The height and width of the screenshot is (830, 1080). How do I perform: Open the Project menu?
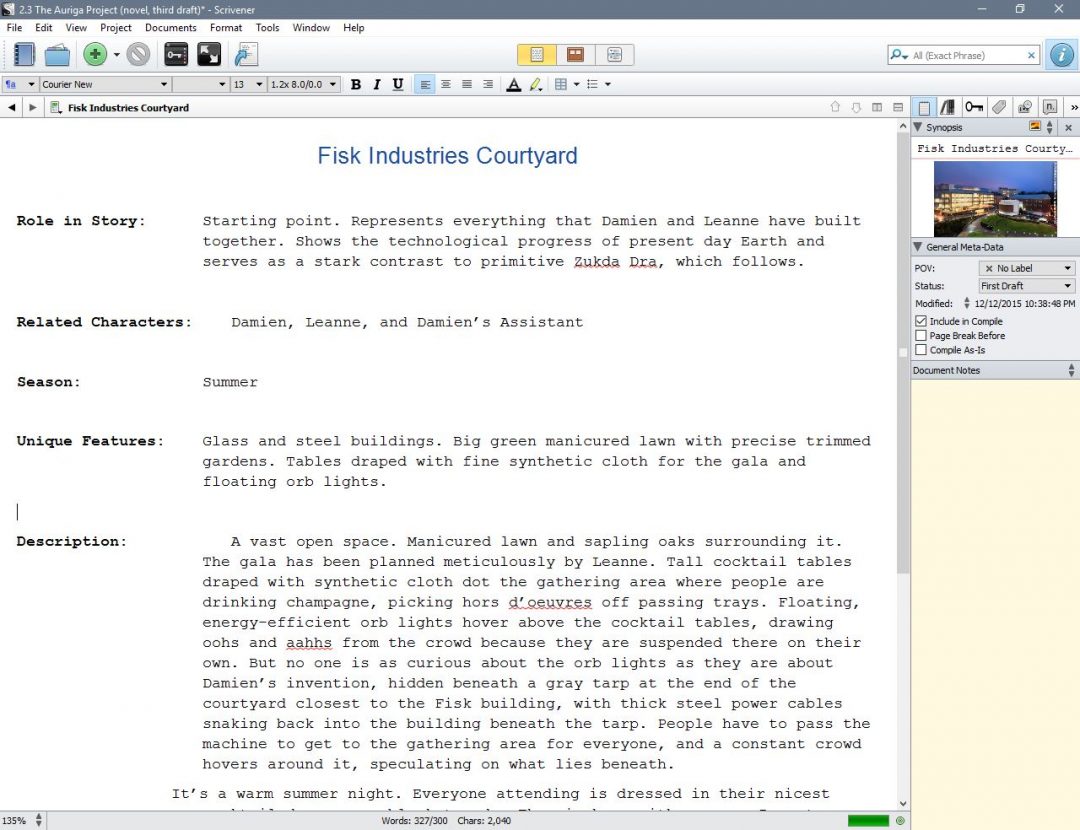tap(116, 28)
